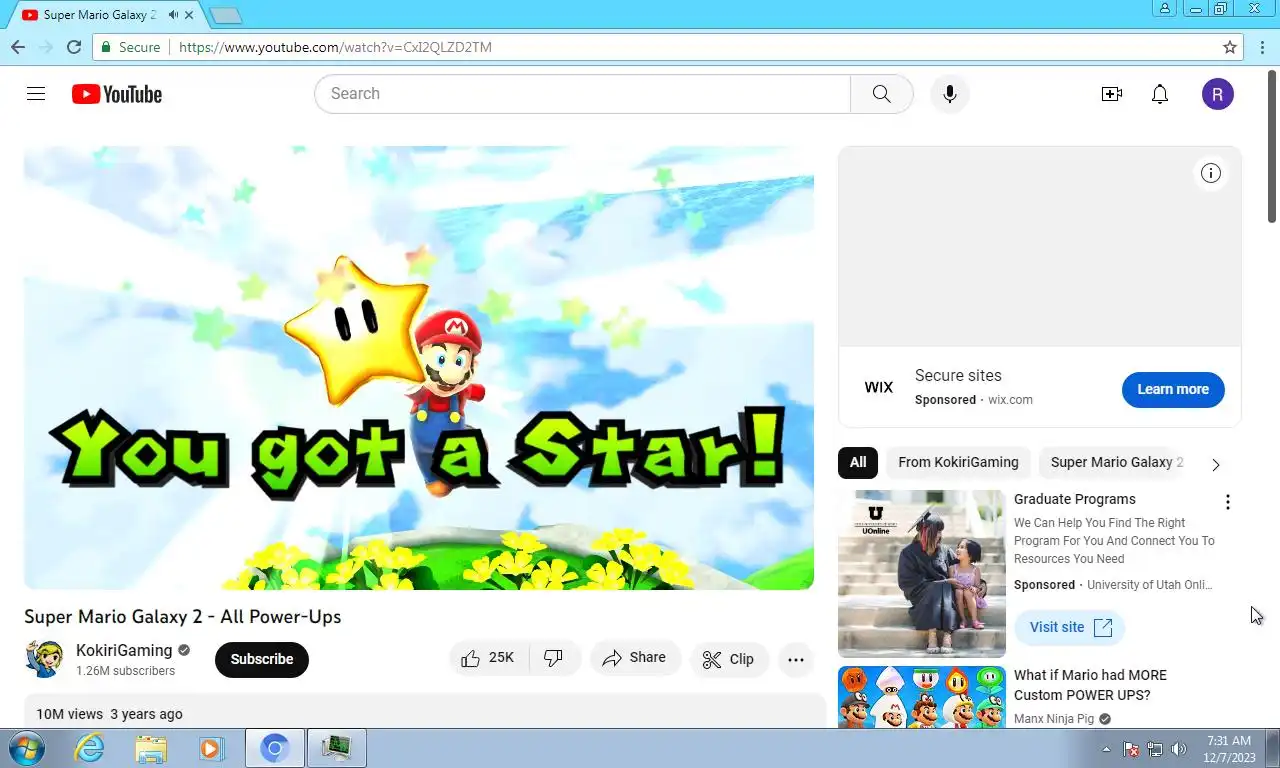
Task: Bookmark this page with the star
Action: (1230, 47)
